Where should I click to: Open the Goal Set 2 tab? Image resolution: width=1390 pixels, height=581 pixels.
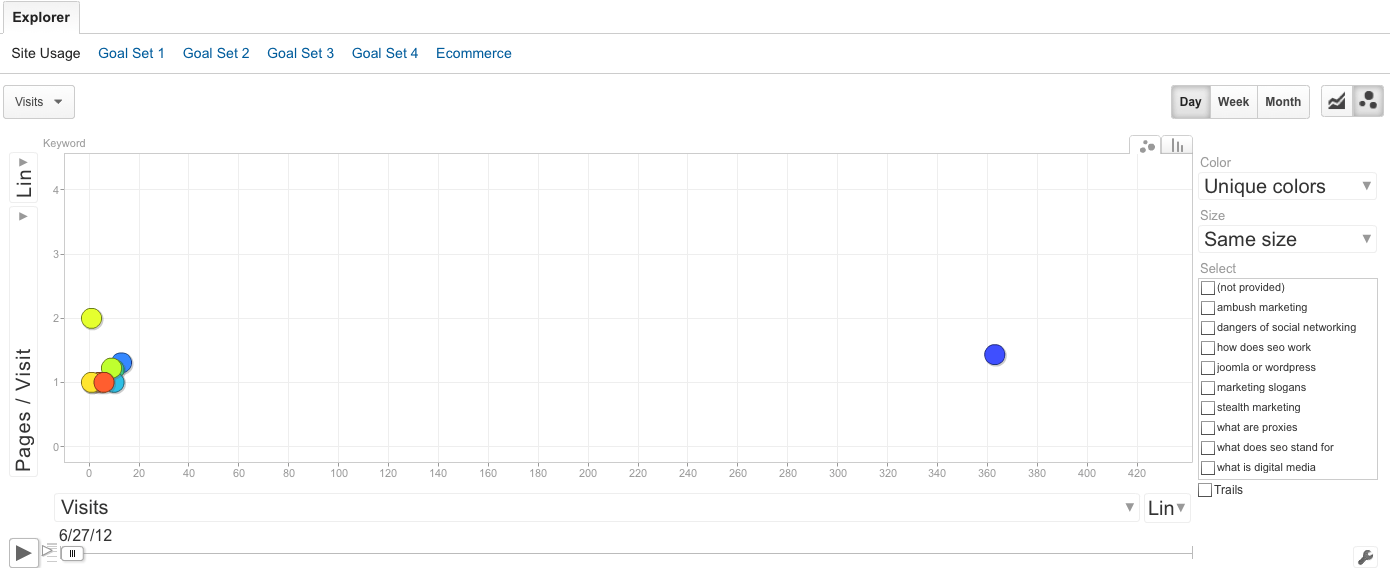coord(216,53)
